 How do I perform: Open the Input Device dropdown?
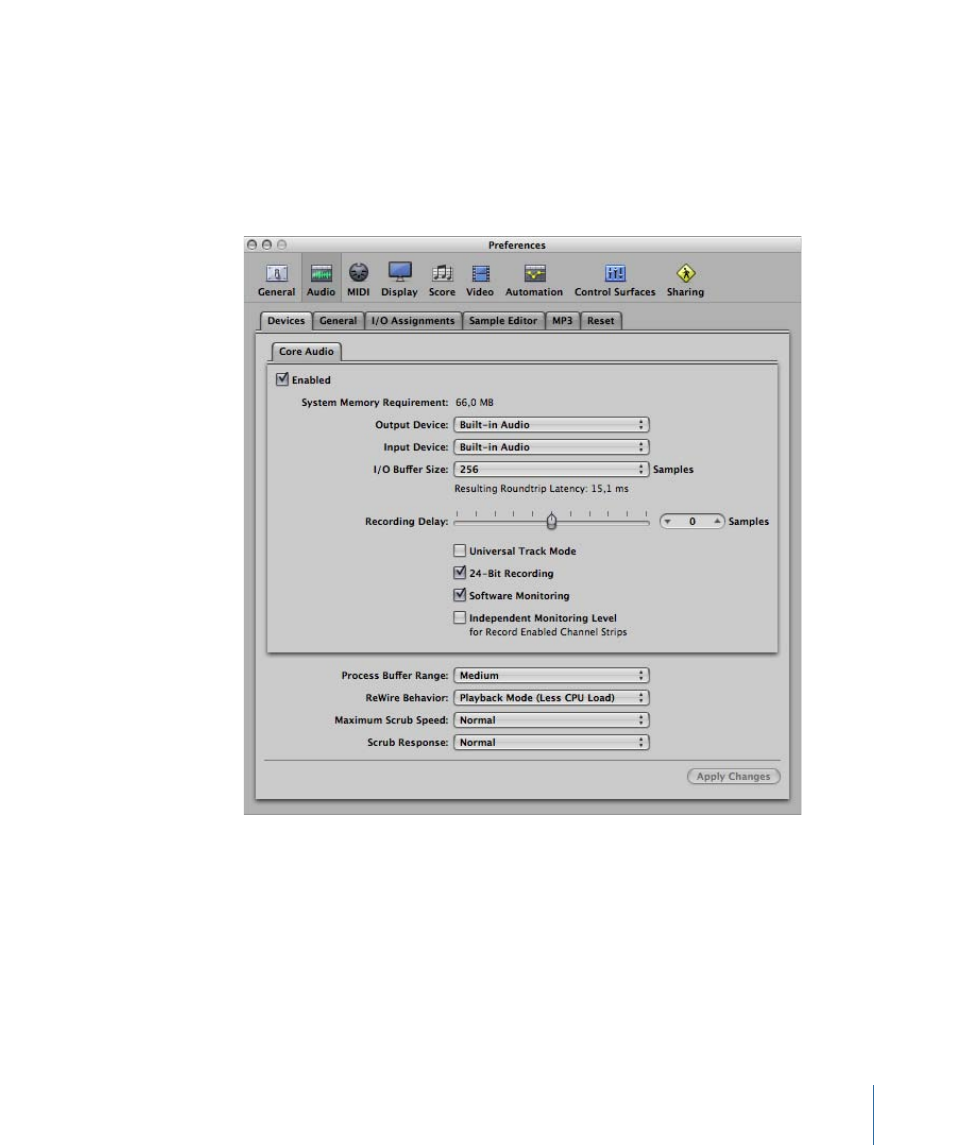pos(552,447)
